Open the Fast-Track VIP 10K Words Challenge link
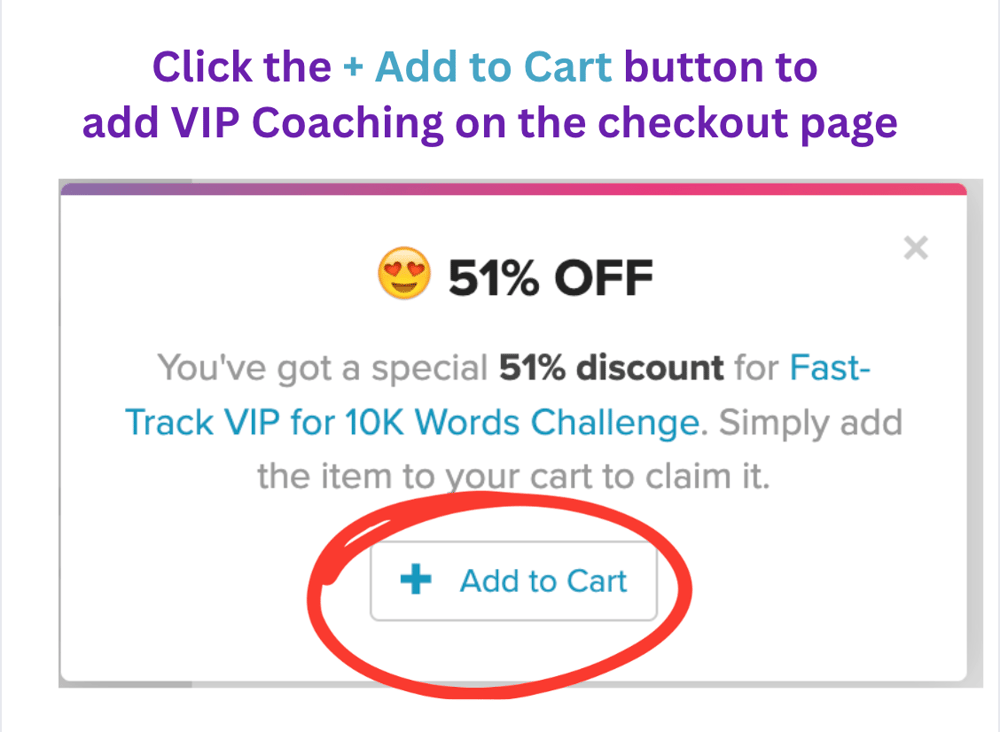1000x732 pixels. (x=411, y=422)
